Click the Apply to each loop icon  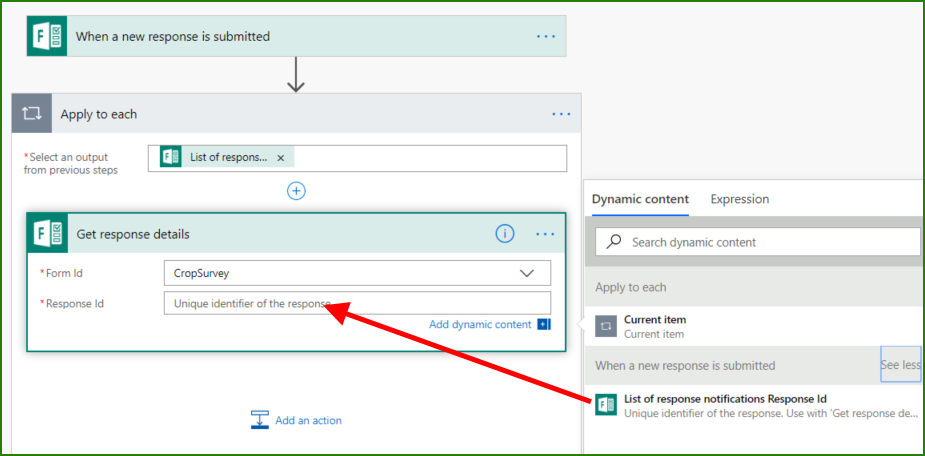point(32,114)
